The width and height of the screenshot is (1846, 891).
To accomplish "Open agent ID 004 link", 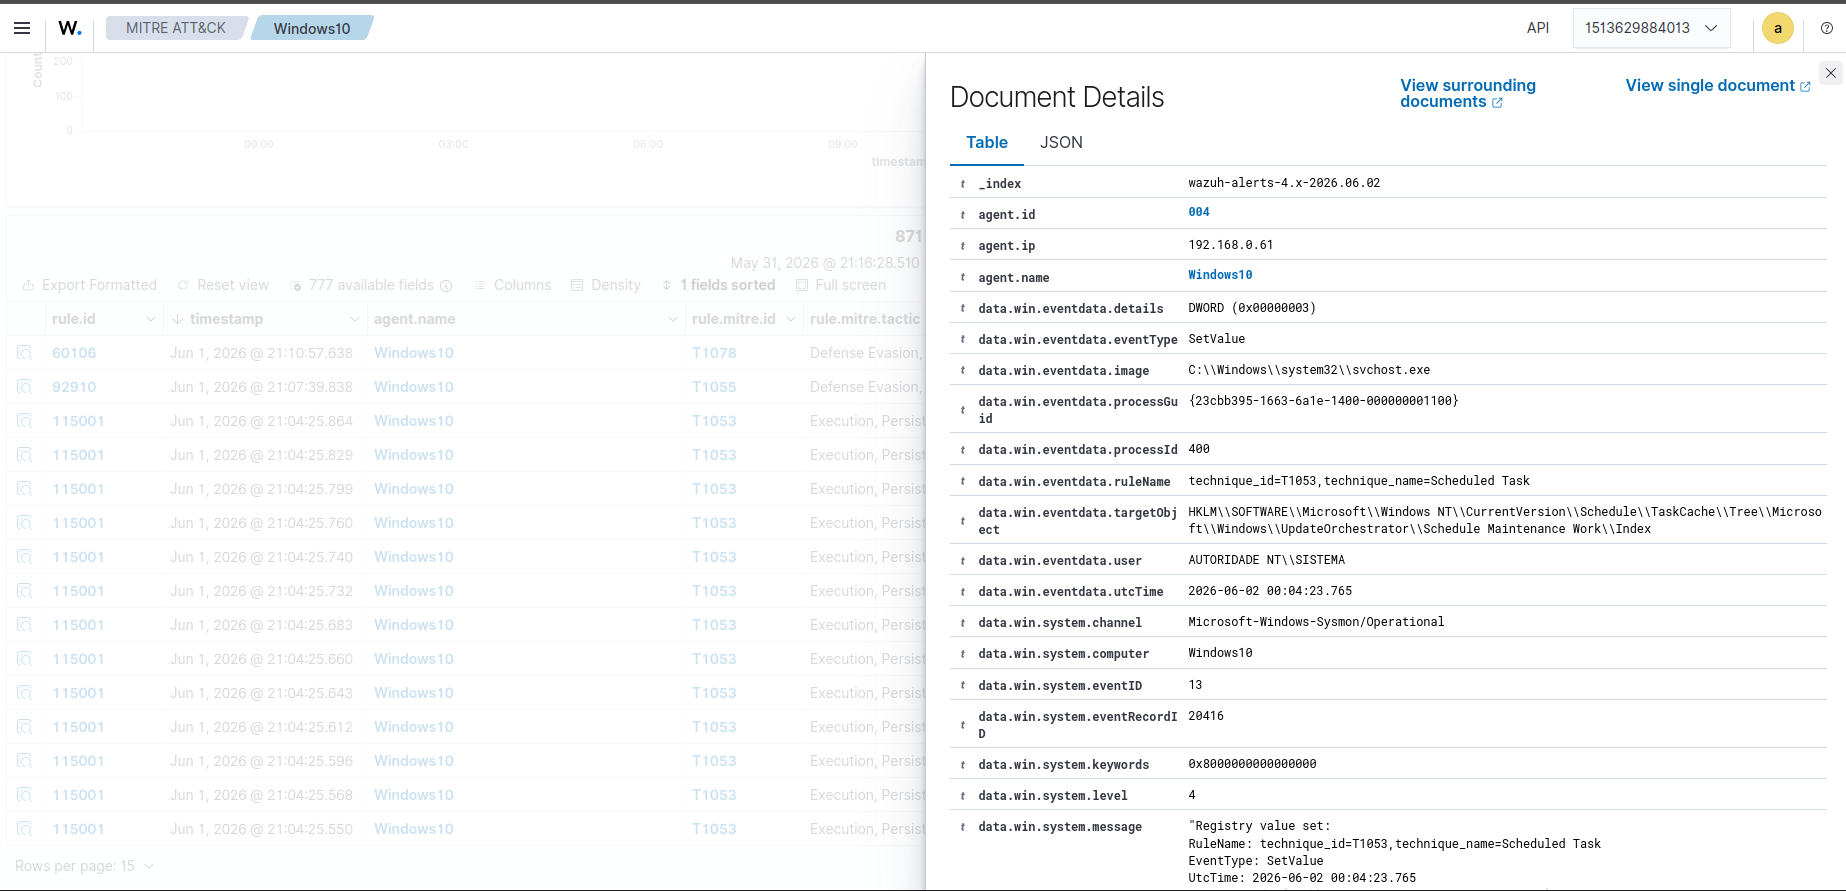I will click(1199, 212).
